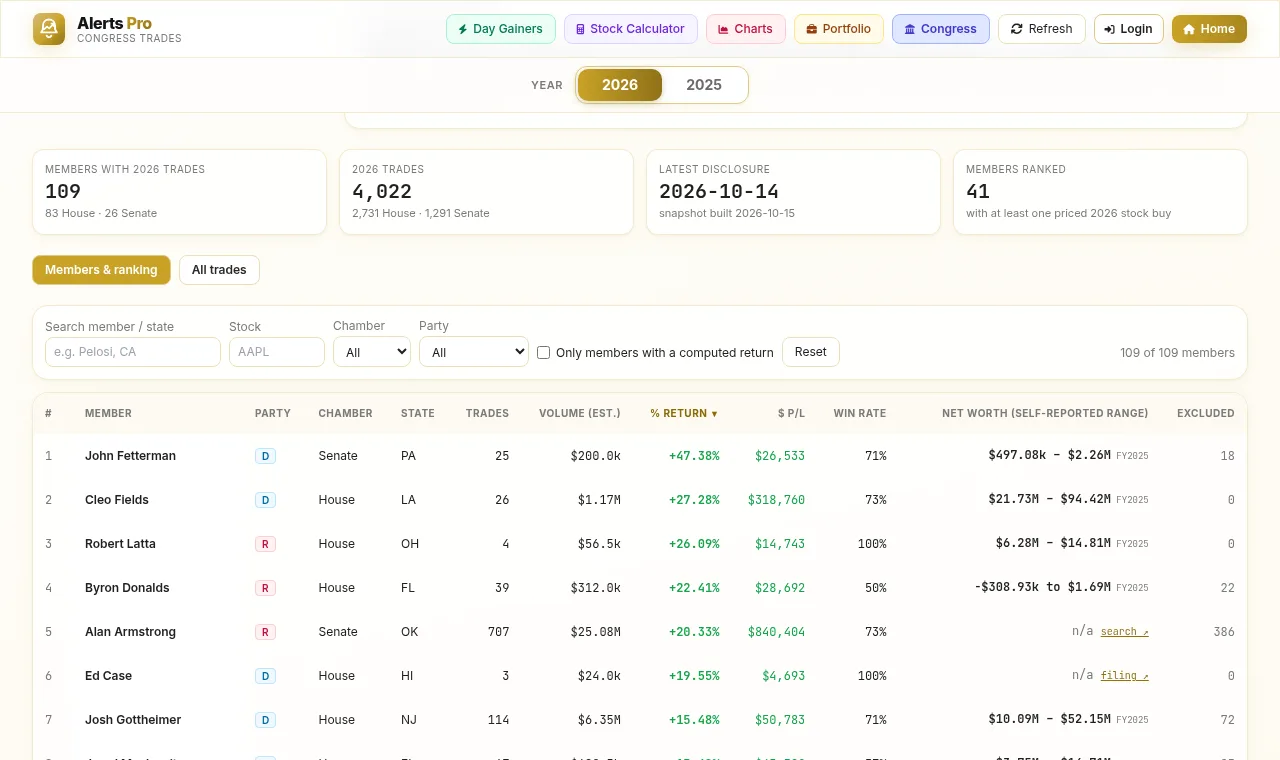Enable Only members with a computed return
The width and height of the screenshot is (1280, 760).
click(x=544, y=353)
